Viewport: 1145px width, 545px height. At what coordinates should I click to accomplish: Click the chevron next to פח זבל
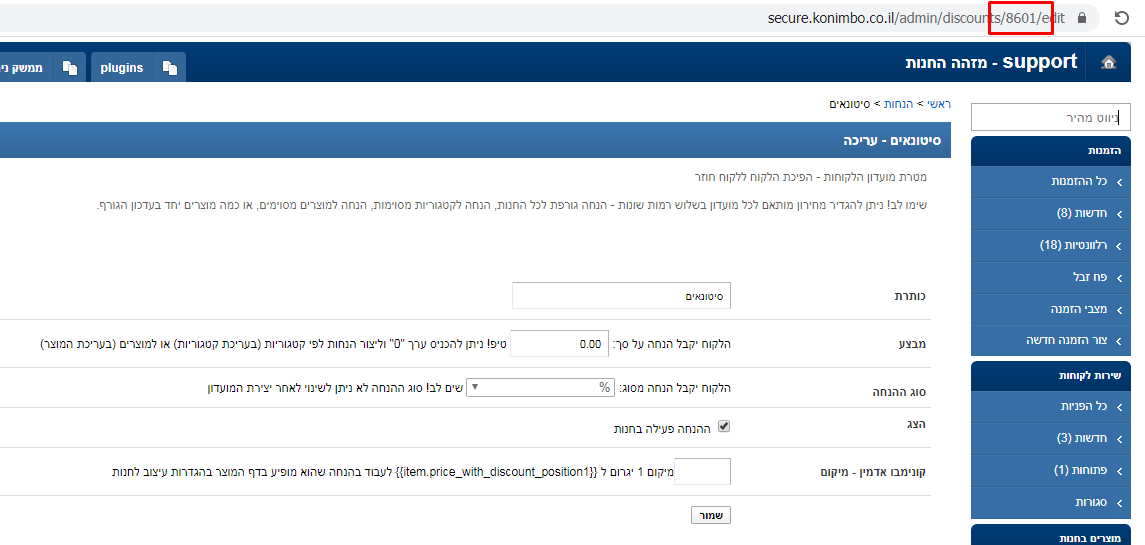(1119, 278)
